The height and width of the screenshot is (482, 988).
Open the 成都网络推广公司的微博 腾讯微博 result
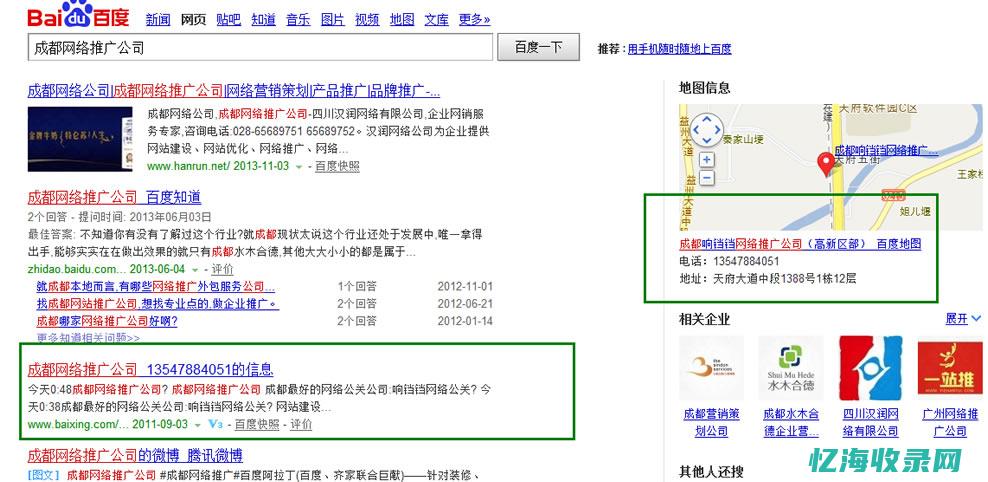coord(135,455)
